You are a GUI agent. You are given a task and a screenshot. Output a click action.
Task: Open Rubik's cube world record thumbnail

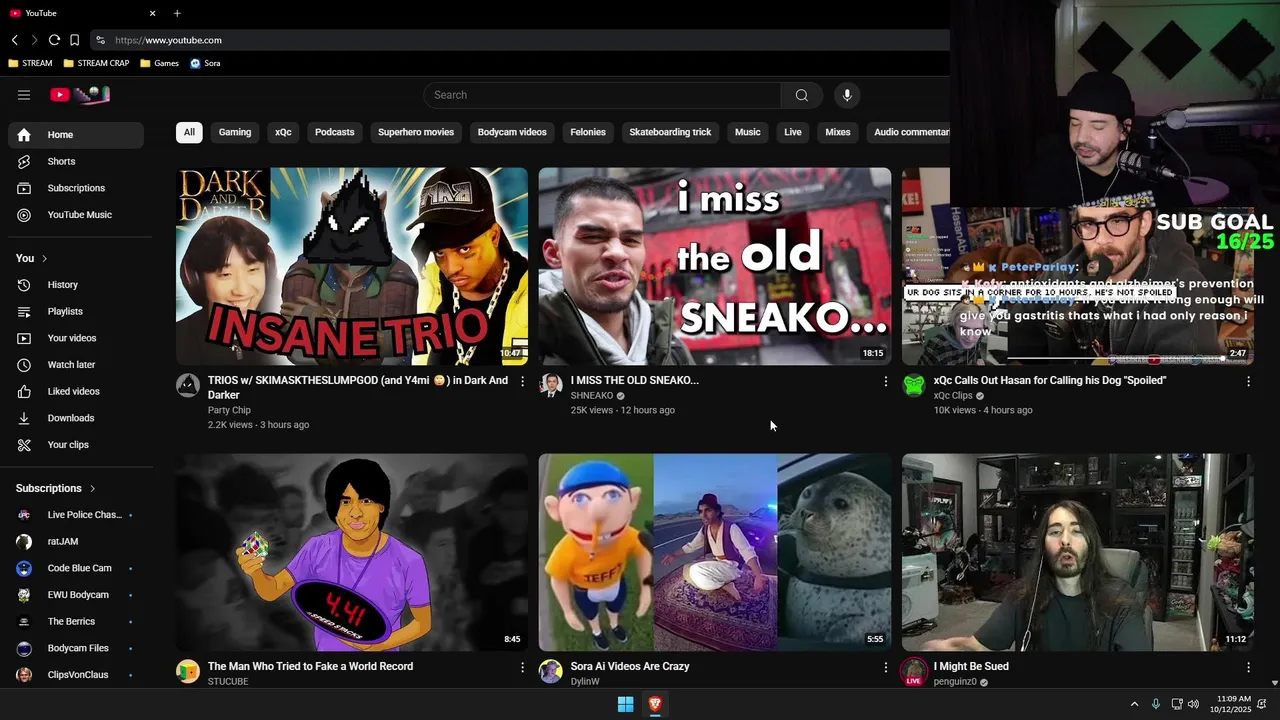tap(352, 552)
